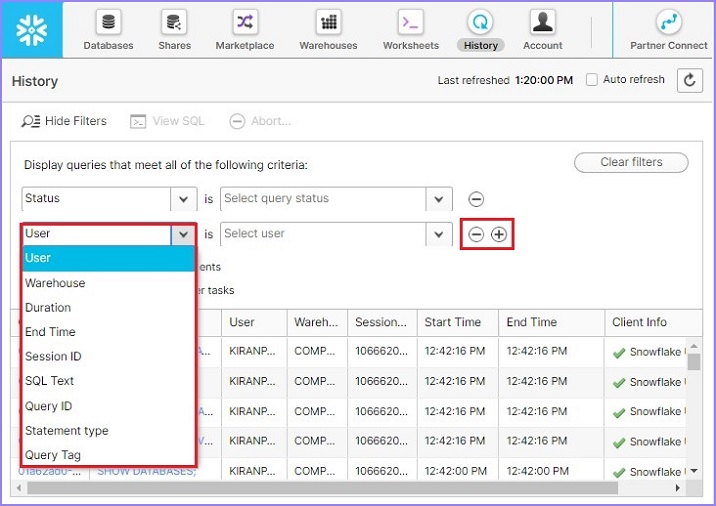Click the horizontal scrollbar right arrow
Screen dimensions: 716x506
tap(678, 488)
